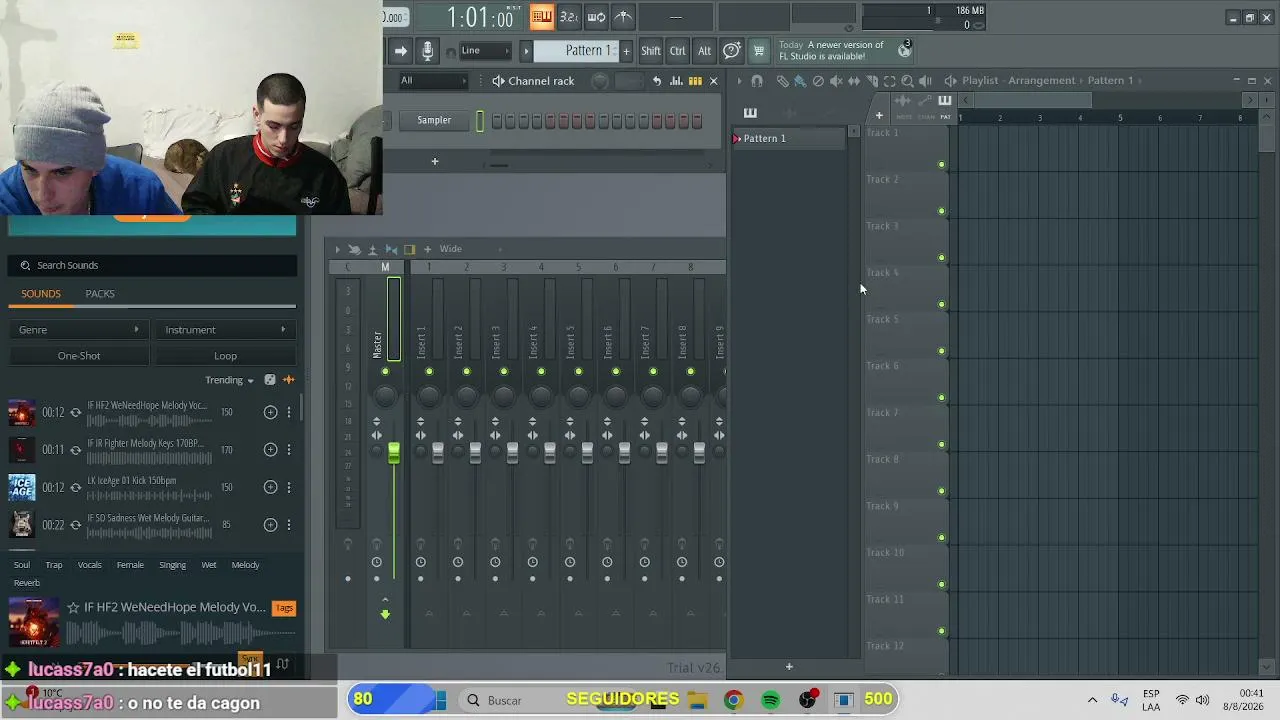Viewport: 1280px width, 720px height.
Task: Add a new pattern with plus button
Action: (x=627, y=51)
